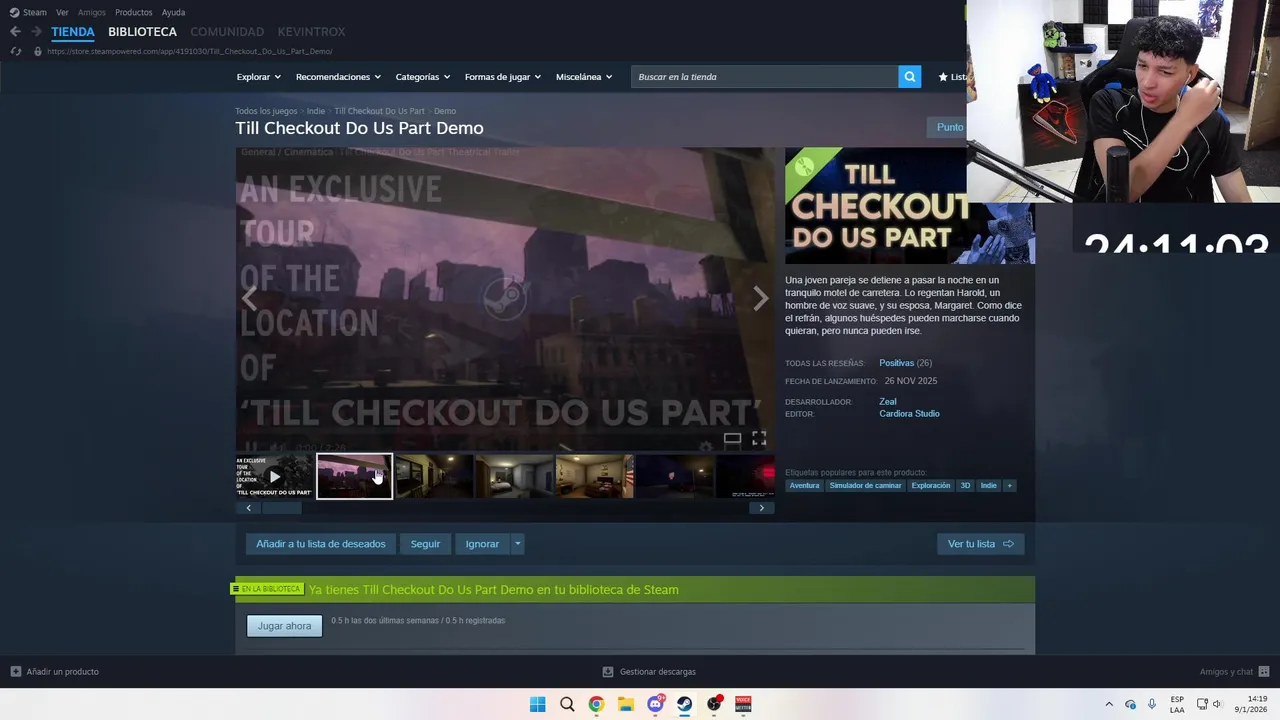Open developer Zeal link

point(888,402)
